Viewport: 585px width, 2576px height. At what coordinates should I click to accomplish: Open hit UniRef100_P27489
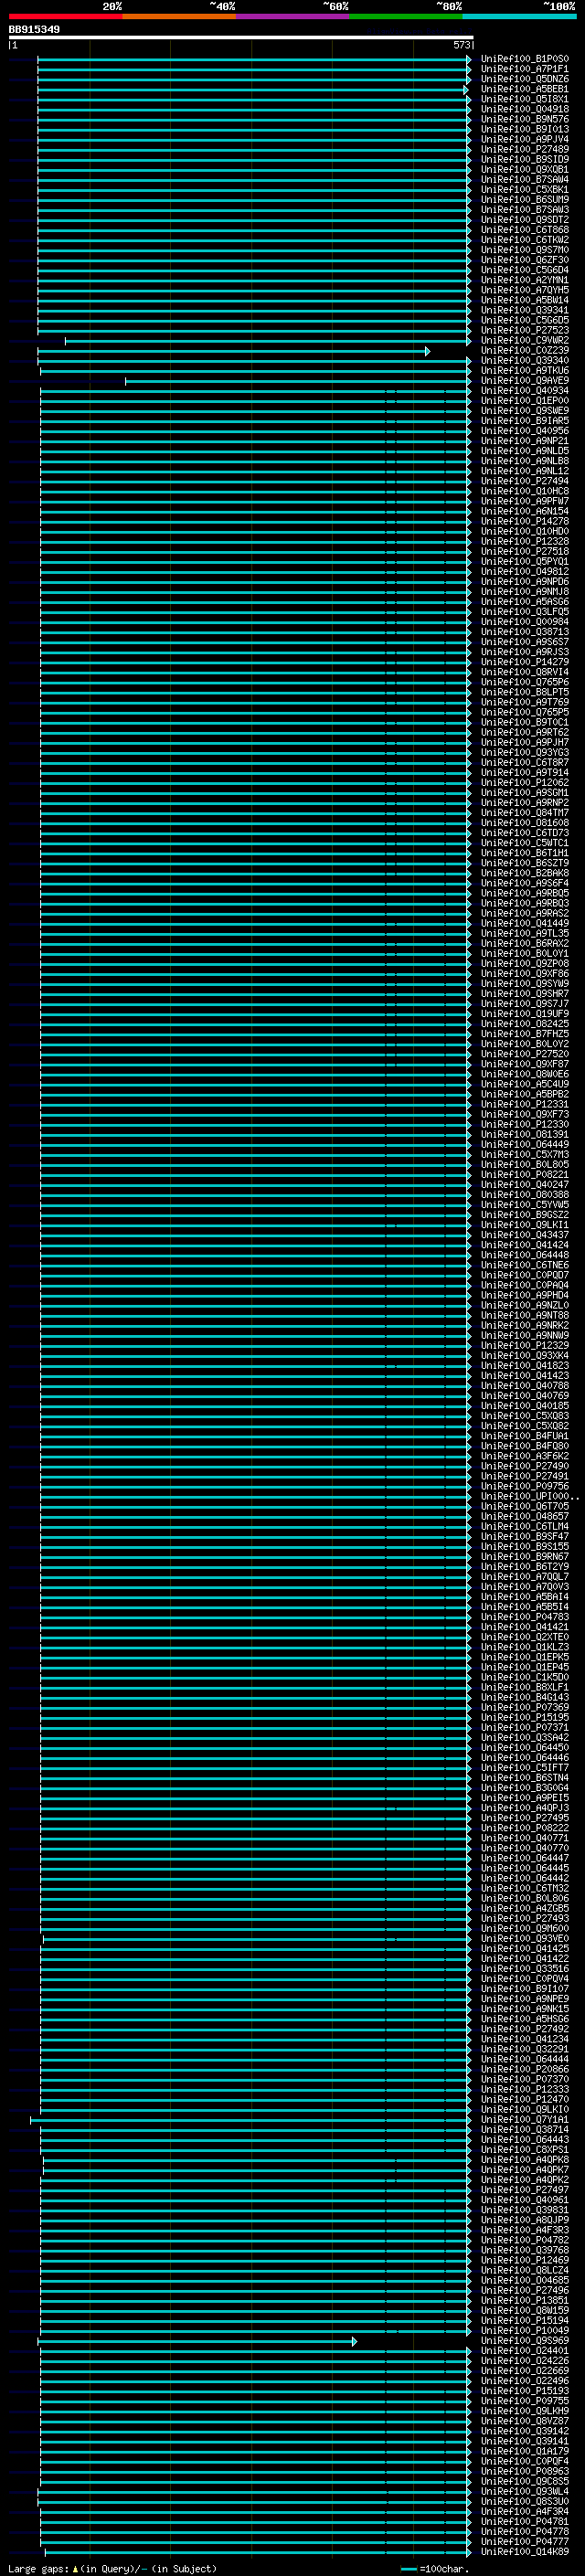pyautogui.click(x=524, y=149)
